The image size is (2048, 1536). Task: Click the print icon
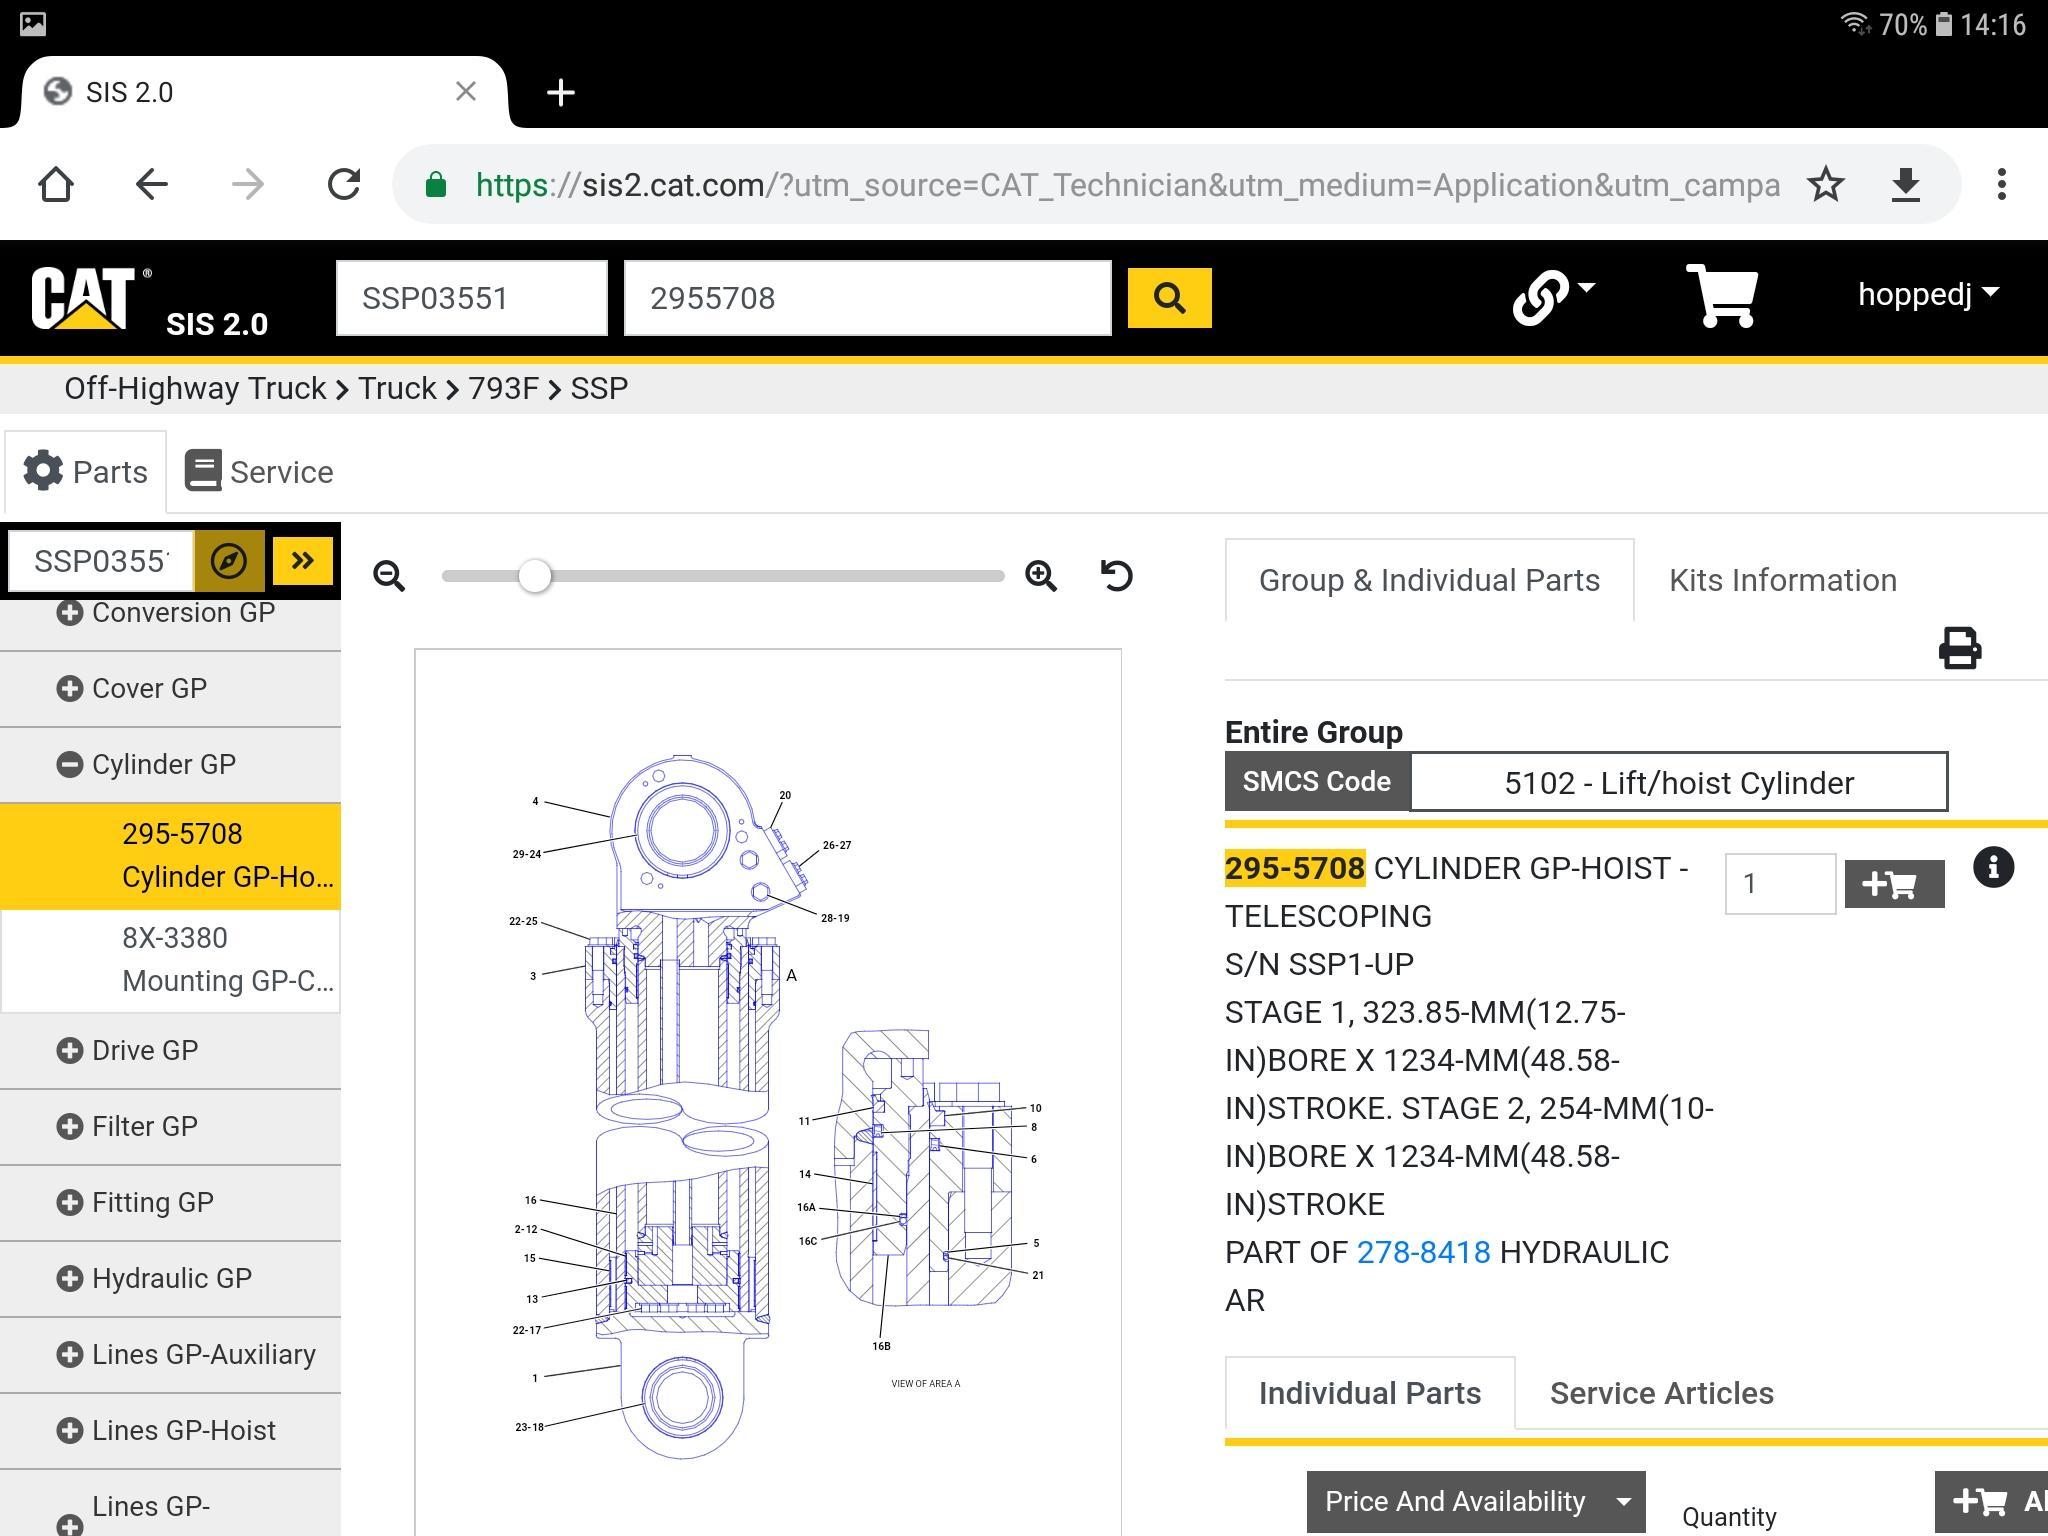point(1959,648)
